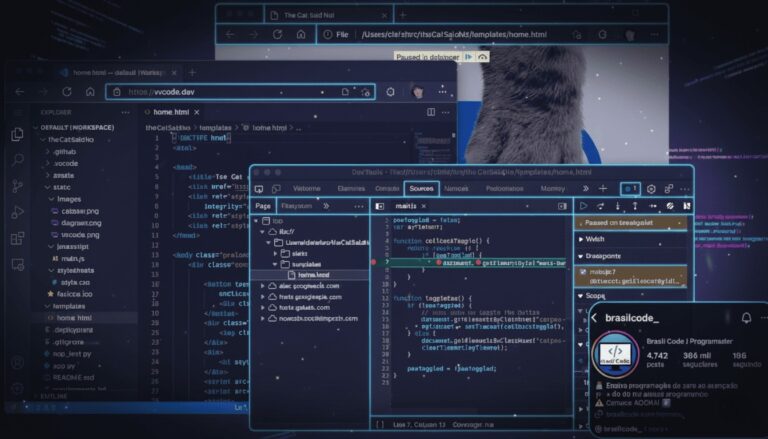Viewport: 768px width, 439px height.
Task: Click home icon in The Cat Said No browser
Action: point(301,34)
